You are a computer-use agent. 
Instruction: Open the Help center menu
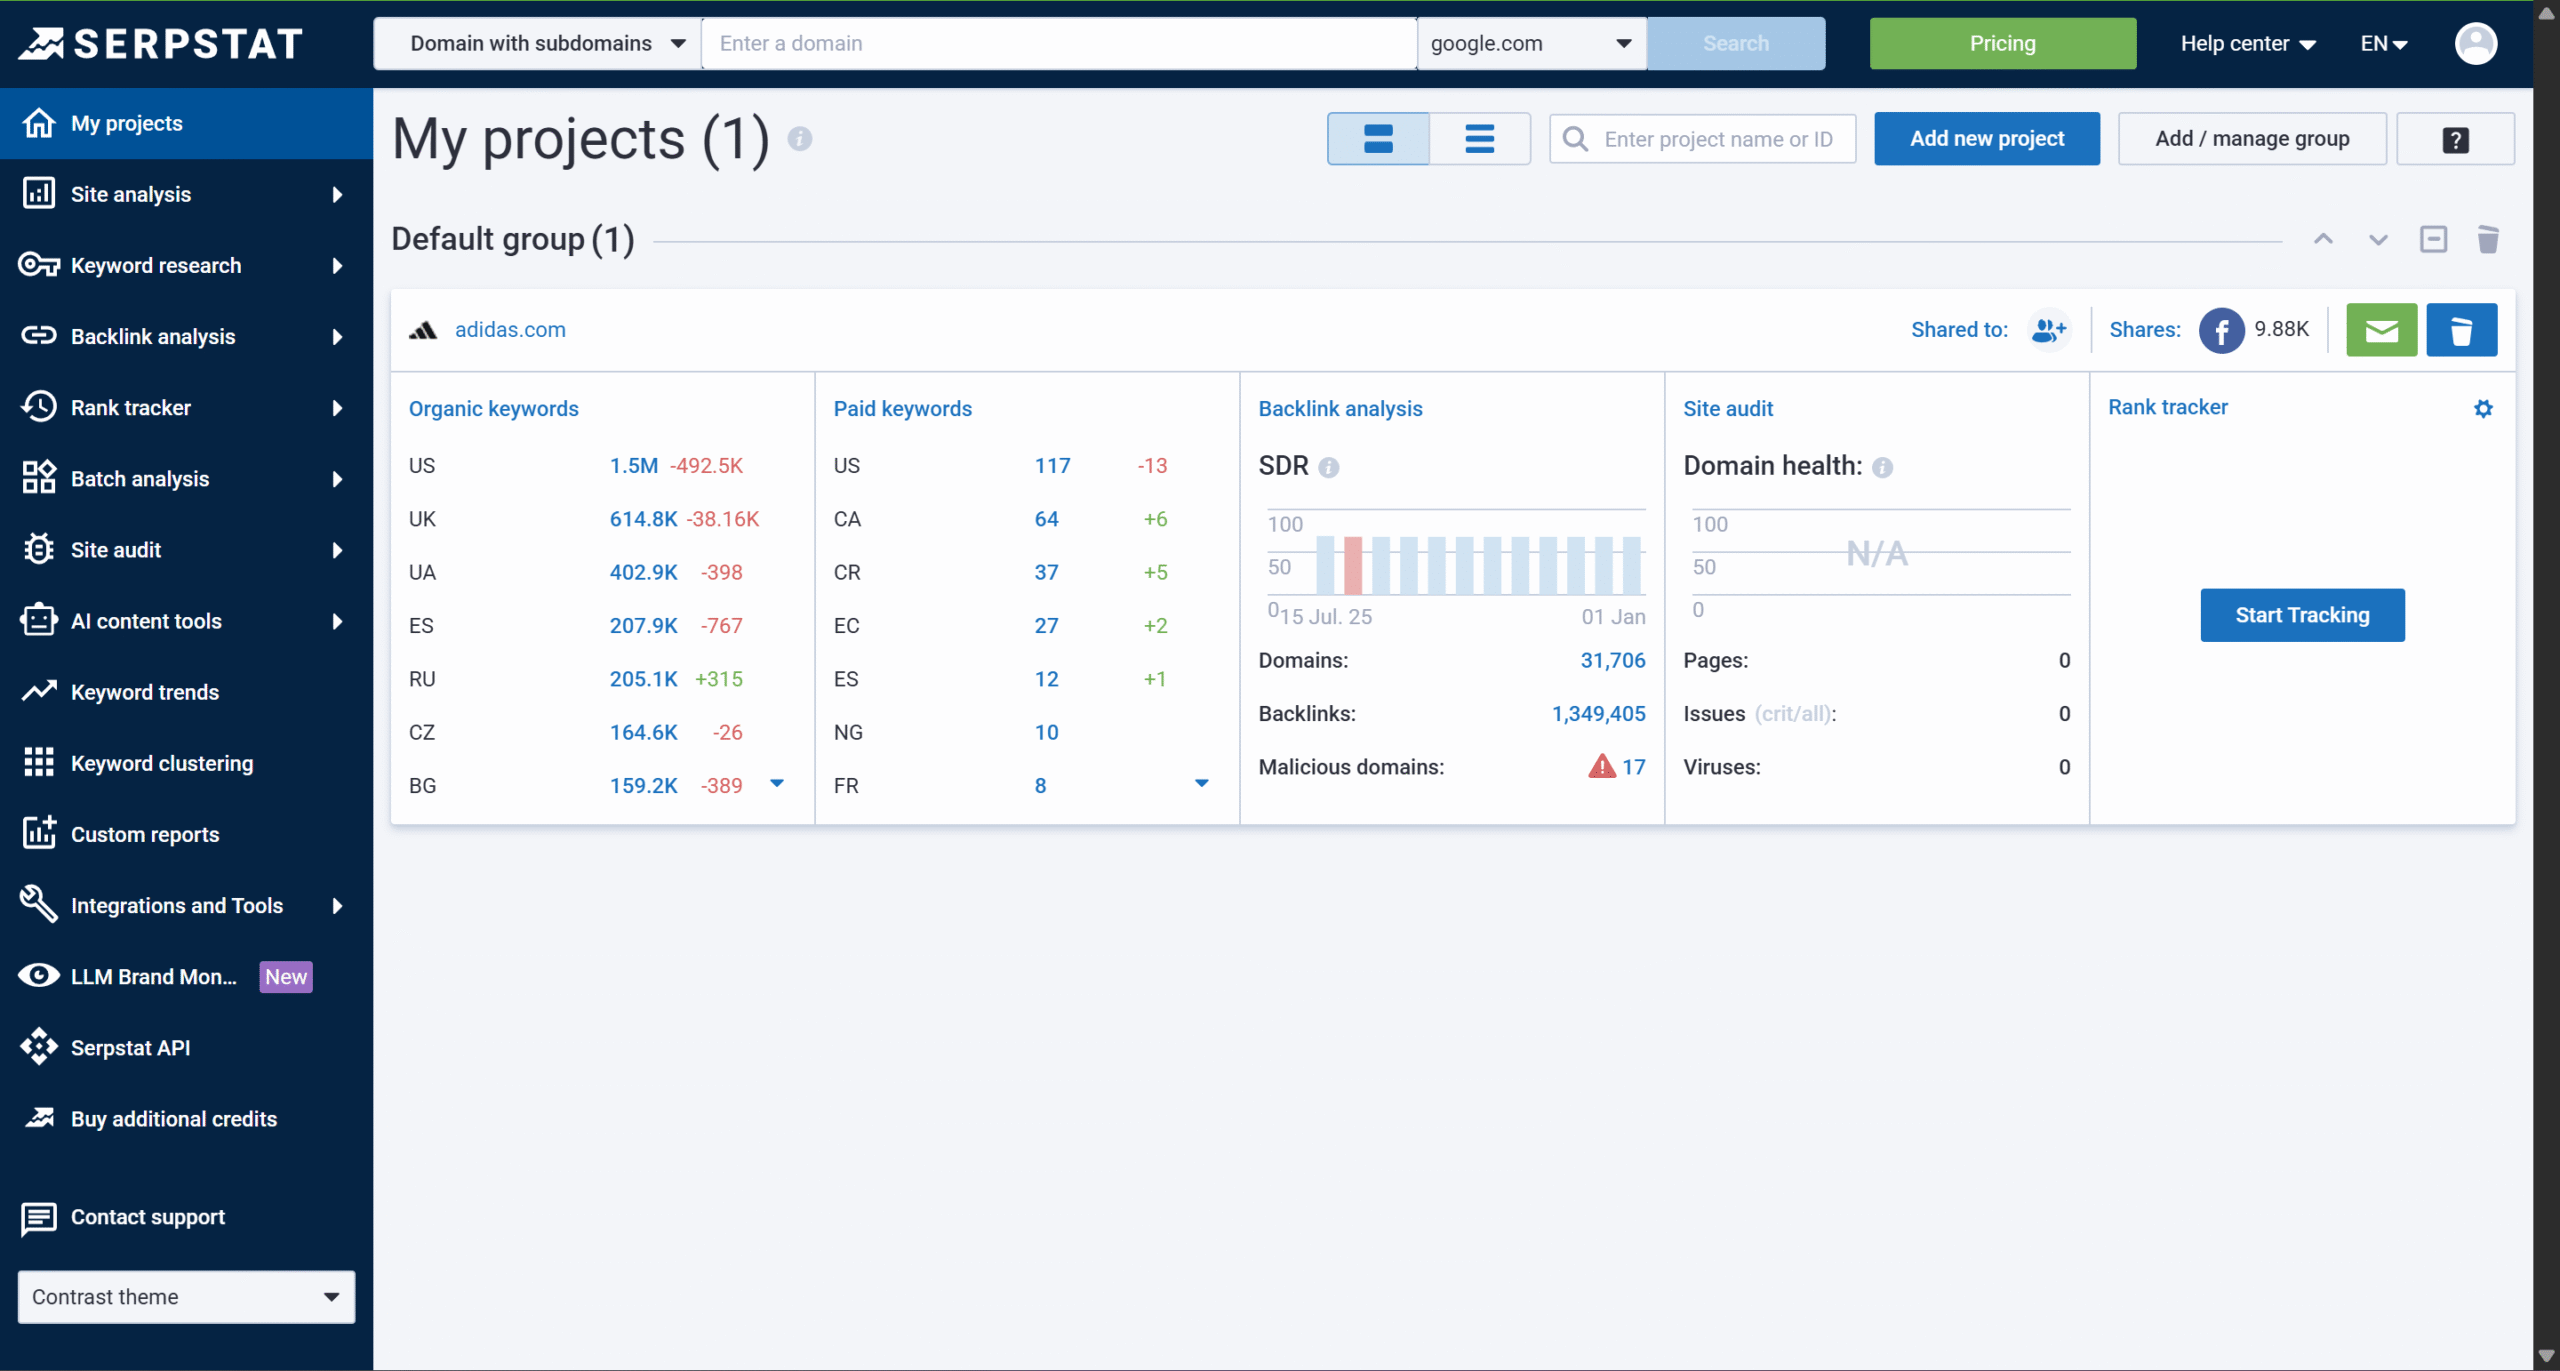pyautogui.click(x=2247, y=43)
